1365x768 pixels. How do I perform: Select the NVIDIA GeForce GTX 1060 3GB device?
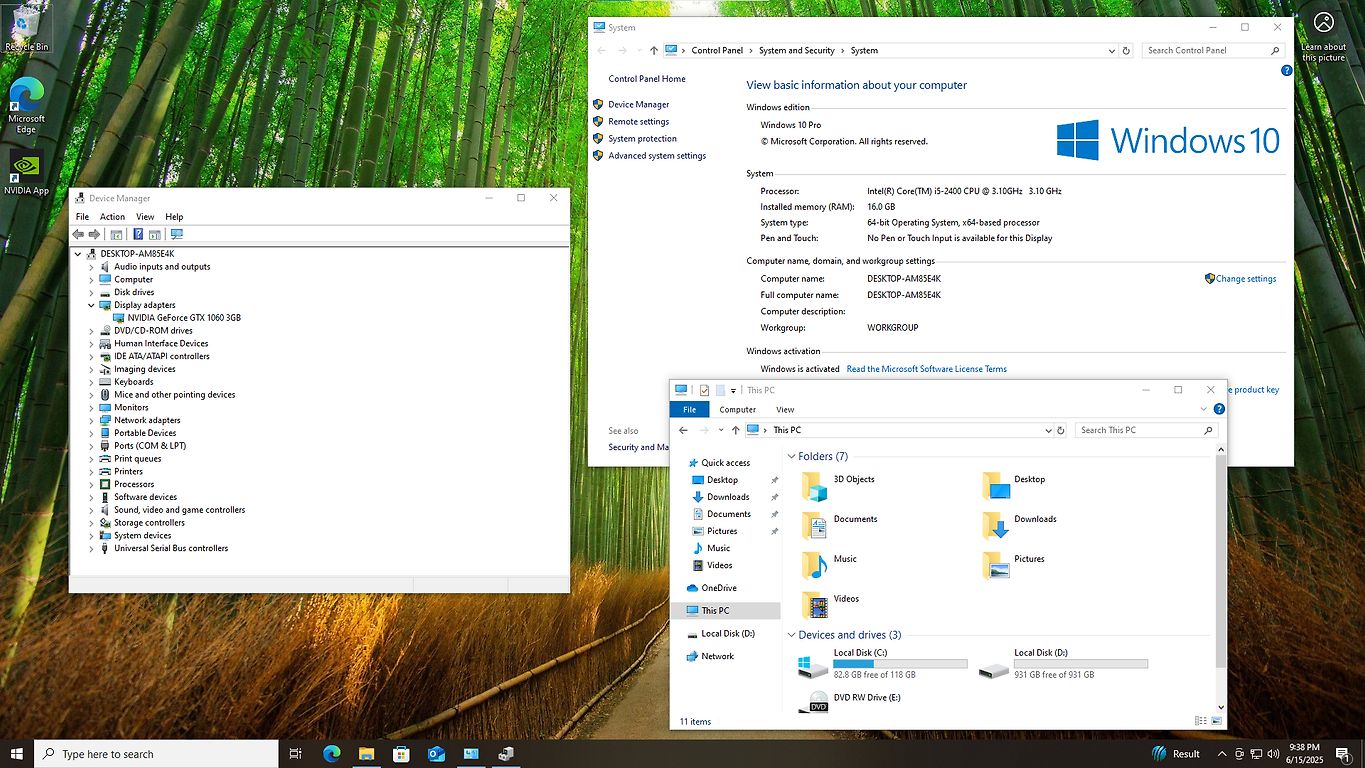(x=184, y=318)
